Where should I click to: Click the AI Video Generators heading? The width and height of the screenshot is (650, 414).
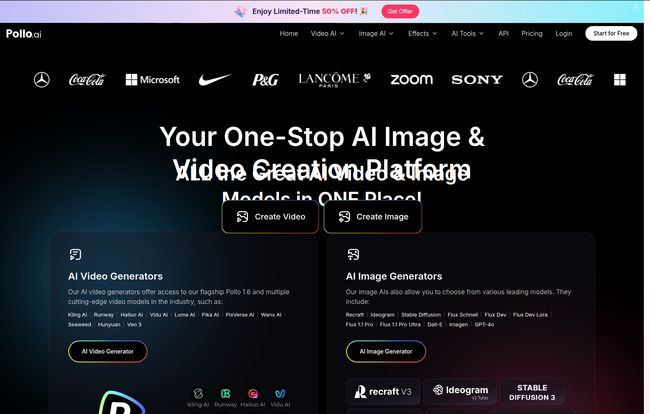click(x=115, y=276)
